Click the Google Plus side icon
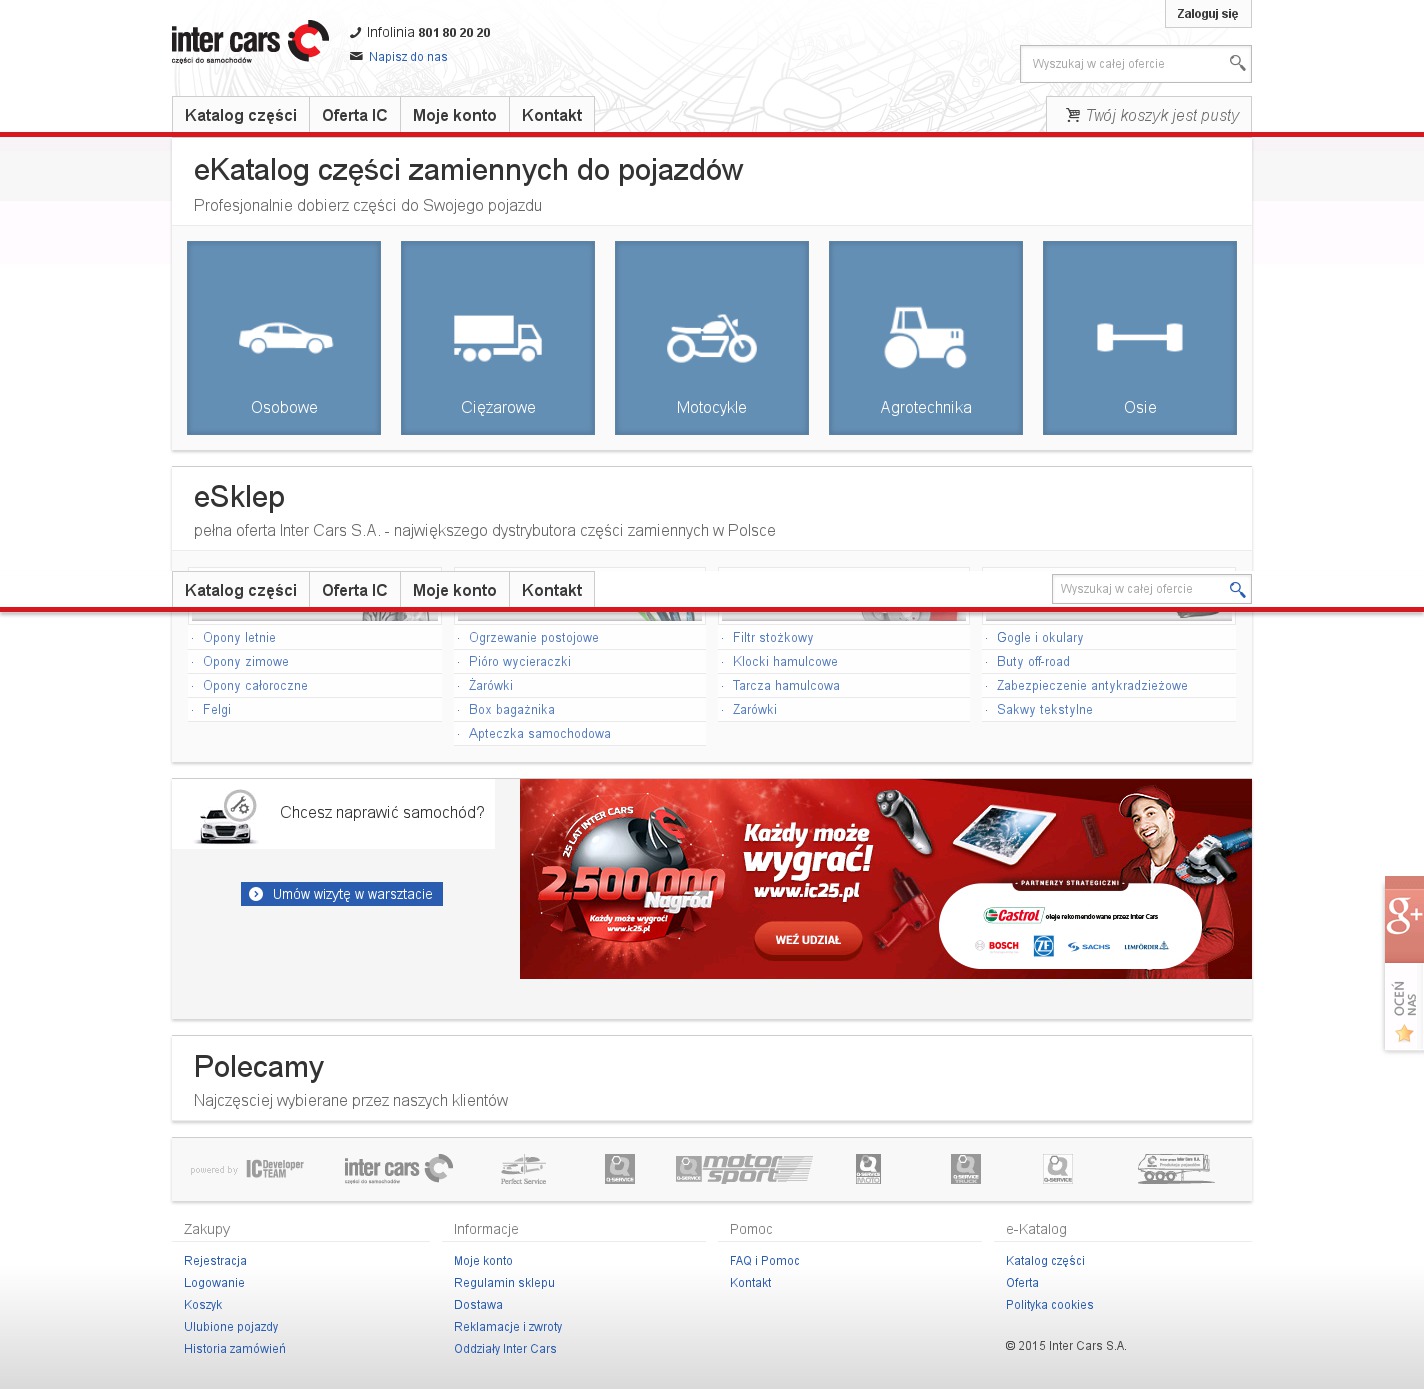The height and width of the screenshot is (1389, 1424). click(x=1404, y=915)
